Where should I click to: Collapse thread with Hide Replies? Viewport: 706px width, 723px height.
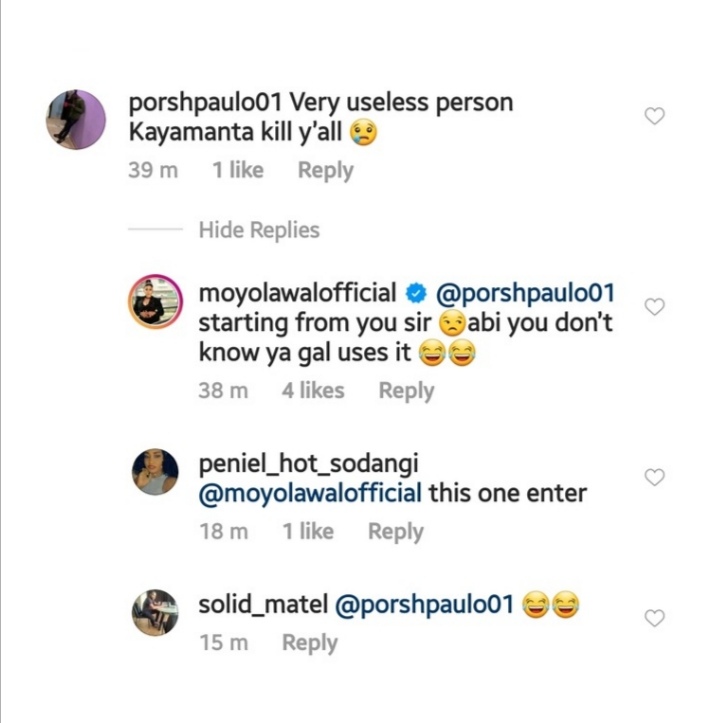(259, 230)
